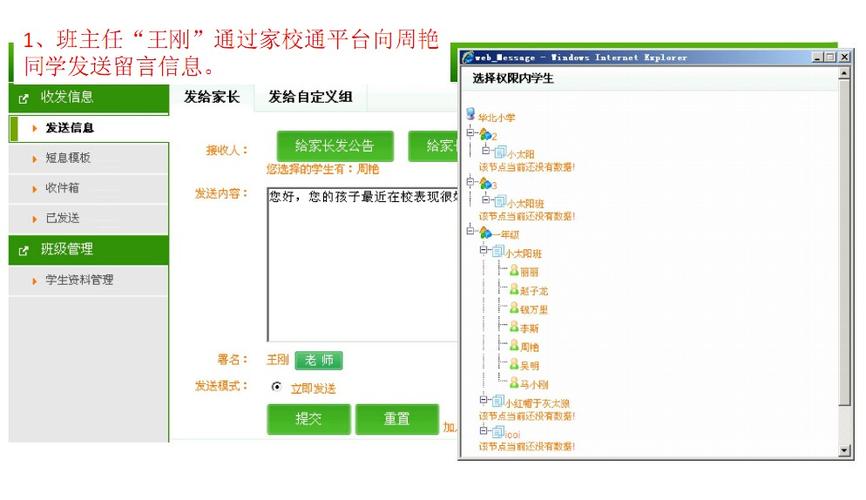Select student 周艳's person icon in tree

514,345
